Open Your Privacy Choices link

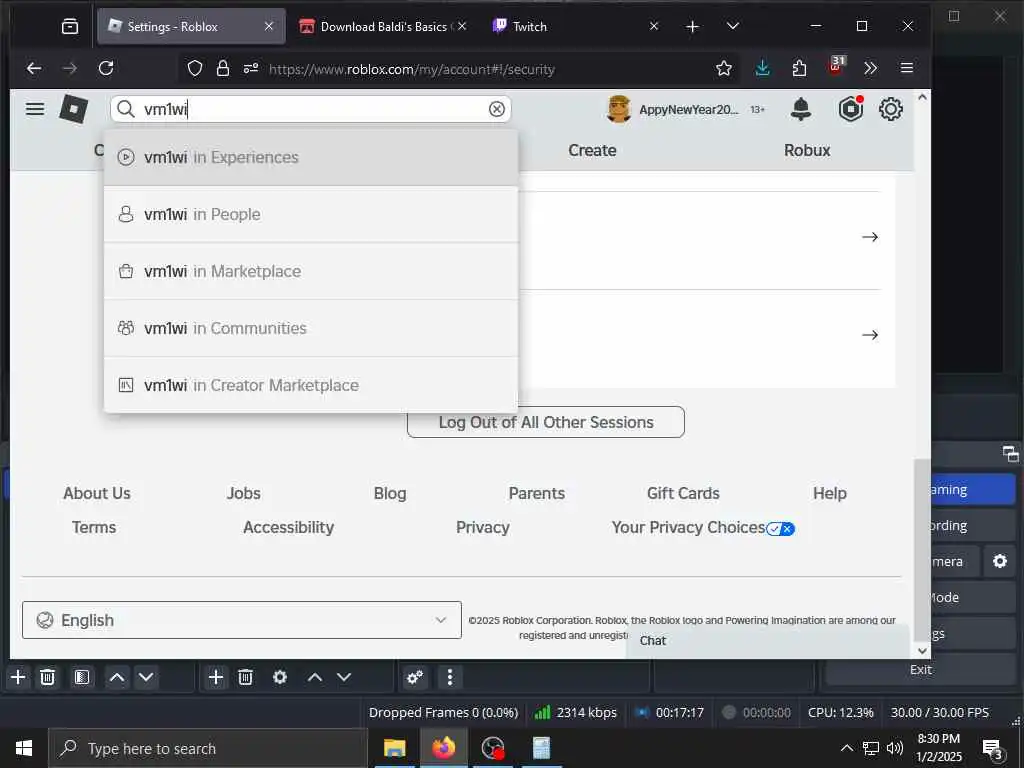pos(703,528)
